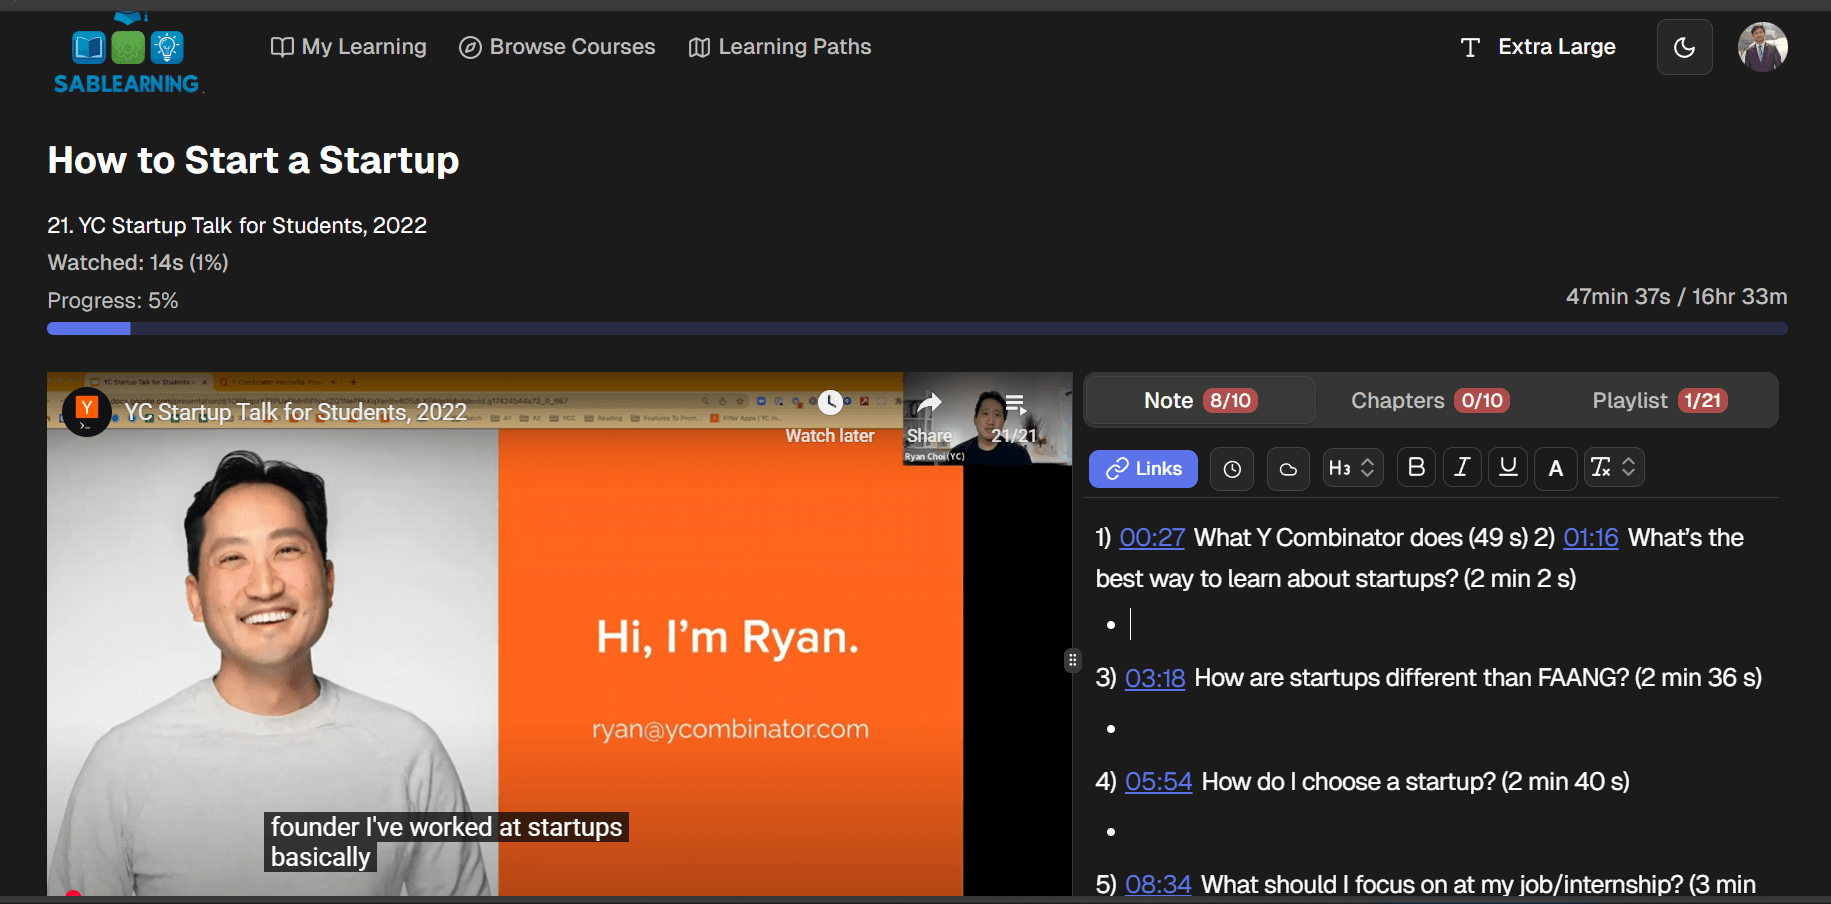Open the Learning Paths page

point(779,46)
